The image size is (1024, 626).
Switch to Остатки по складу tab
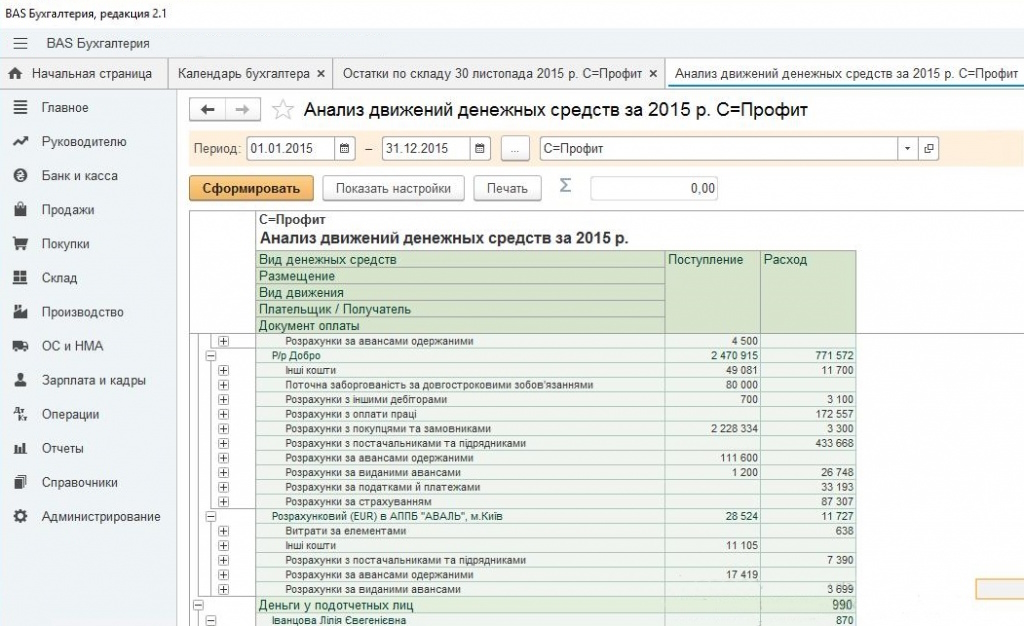pyautogui.click(x=492, y=74)
